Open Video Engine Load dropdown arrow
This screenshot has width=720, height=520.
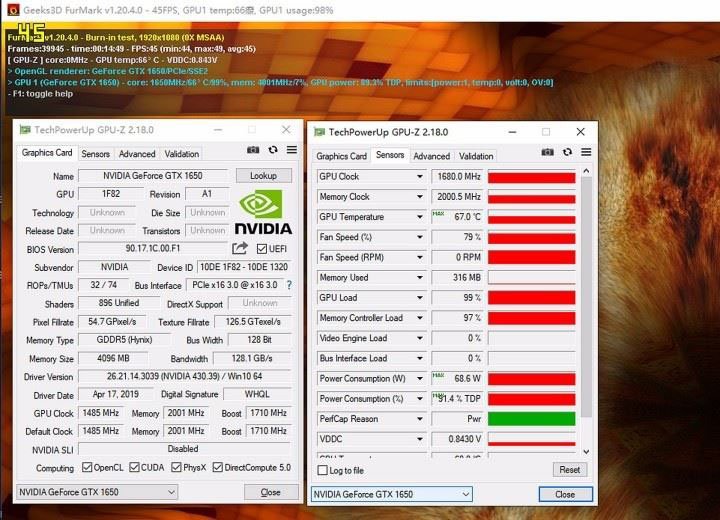[x=419, y=338]
